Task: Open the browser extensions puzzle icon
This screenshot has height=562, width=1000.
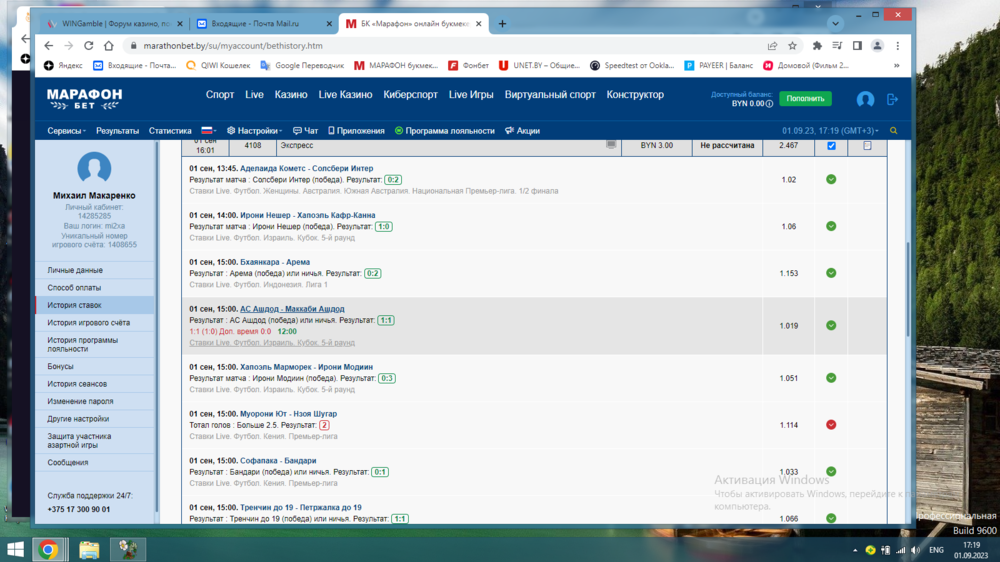Action: 817,46
